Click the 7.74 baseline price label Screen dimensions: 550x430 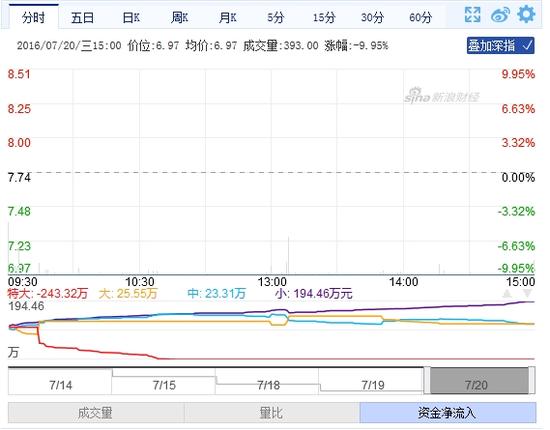tap(19, 177)
